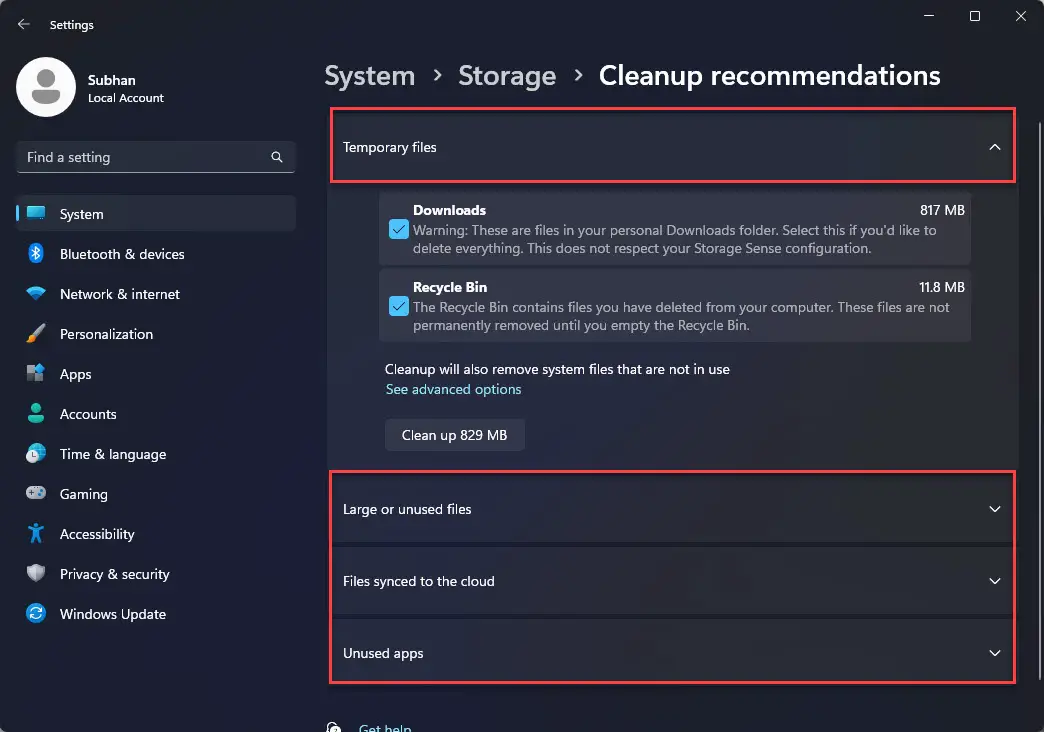
Task: Click Large or unused files label
Action: (x=407, y=509)
